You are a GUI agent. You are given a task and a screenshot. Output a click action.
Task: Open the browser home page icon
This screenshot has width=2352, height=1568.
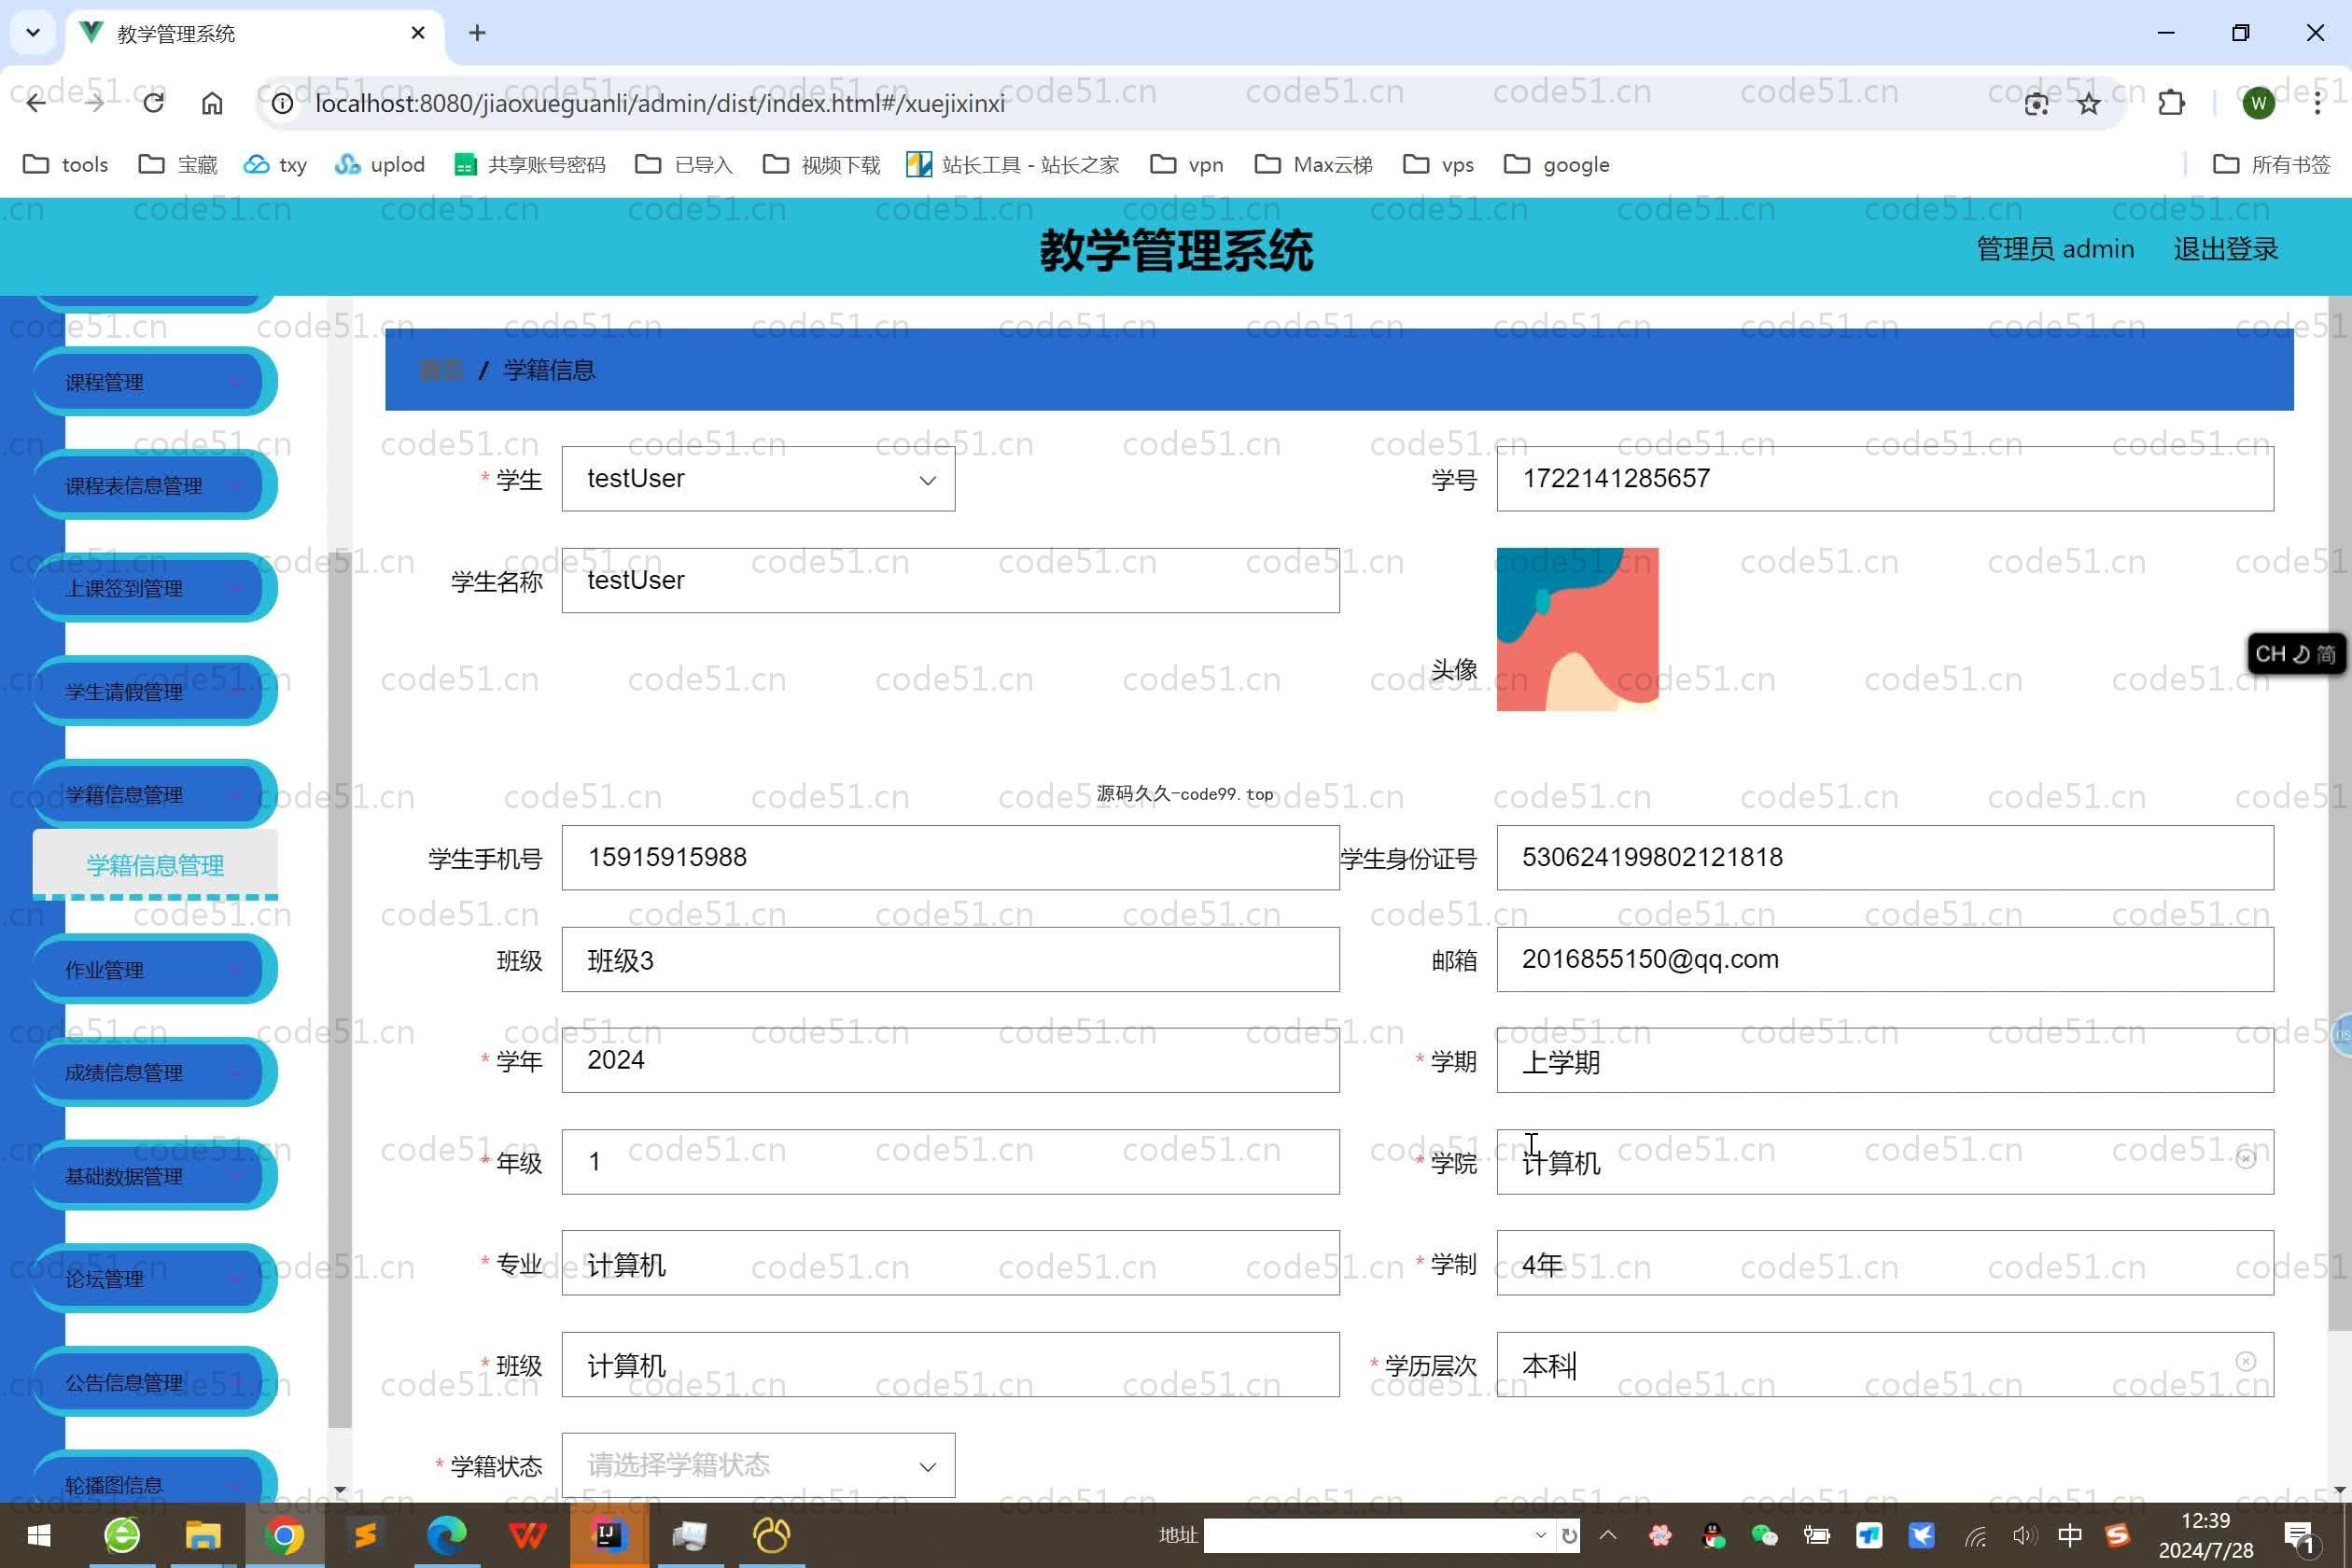212,103
